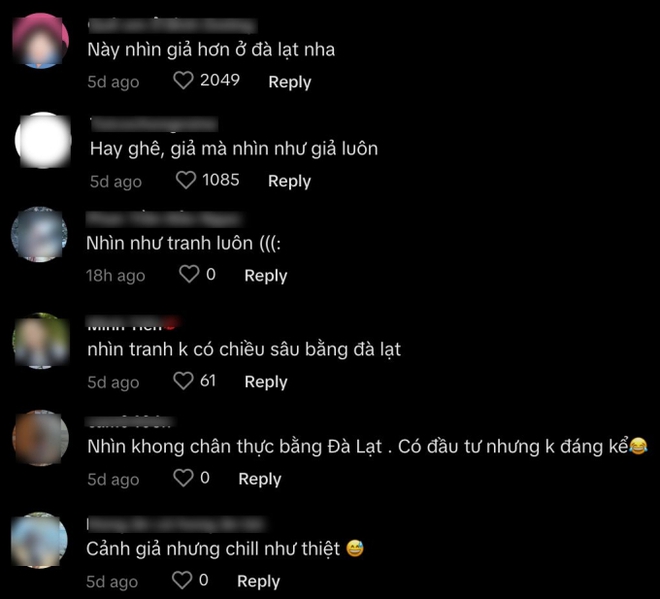Open white avatar of second commenter
Image resolution: width=660 pixels, height=599 pixels.
pos(43,140)
